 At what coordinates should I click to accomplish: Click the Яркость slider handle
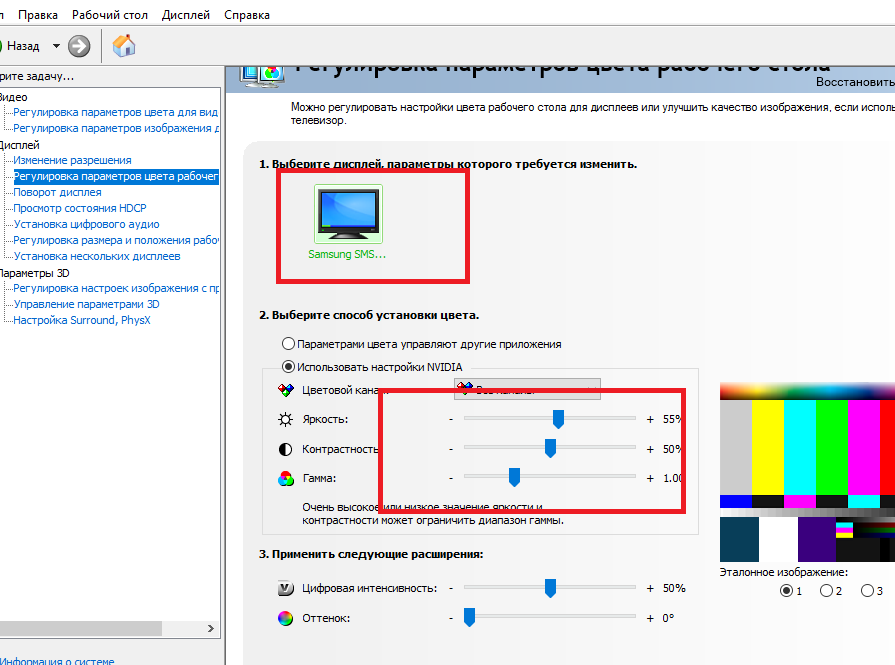(558, 418)
